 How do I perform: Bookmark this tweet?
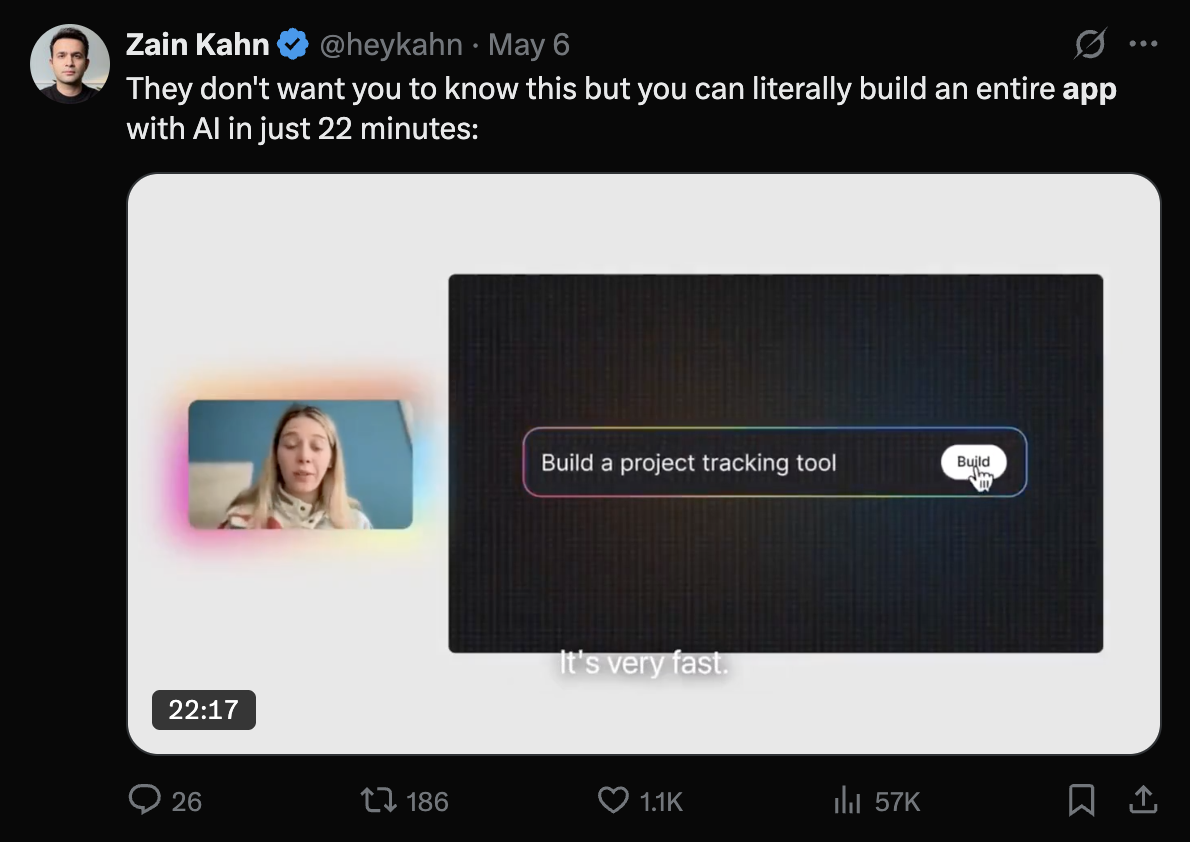1081,799
